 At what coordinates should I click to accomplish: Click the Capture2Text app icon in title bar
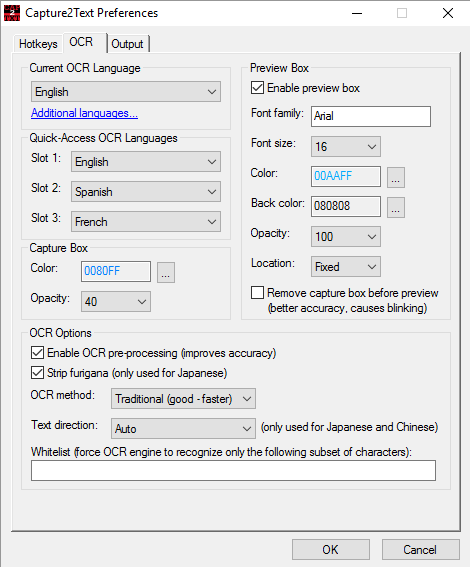tap(12, 13)
